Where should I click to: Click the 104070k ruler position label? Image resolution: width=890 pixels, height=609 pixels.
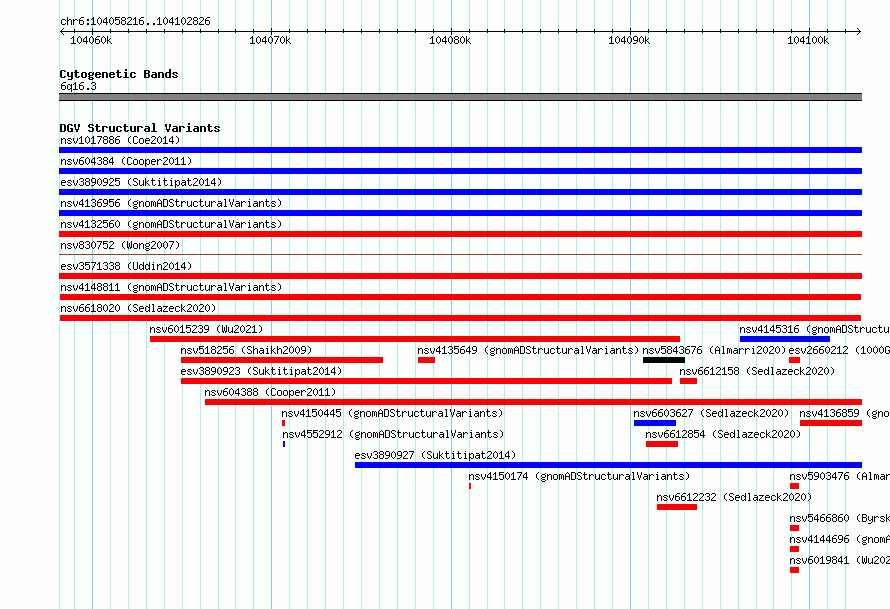(x=270, y=41)
